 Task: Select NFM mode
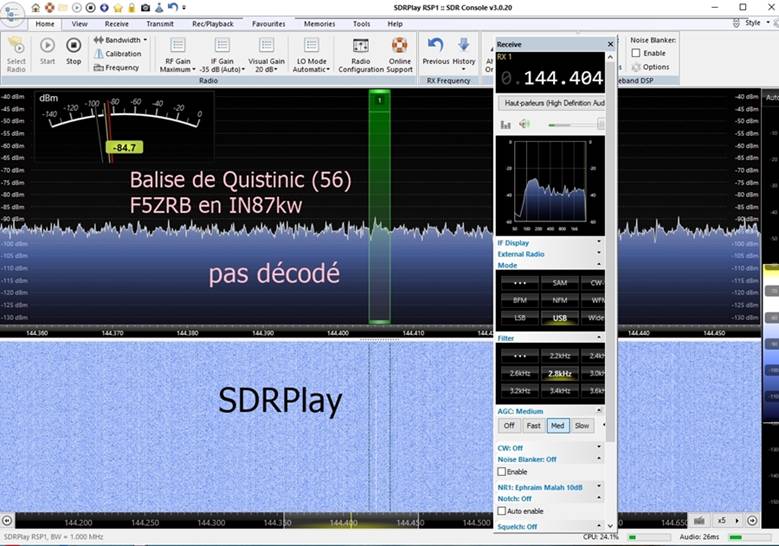(x=559, y=300)
